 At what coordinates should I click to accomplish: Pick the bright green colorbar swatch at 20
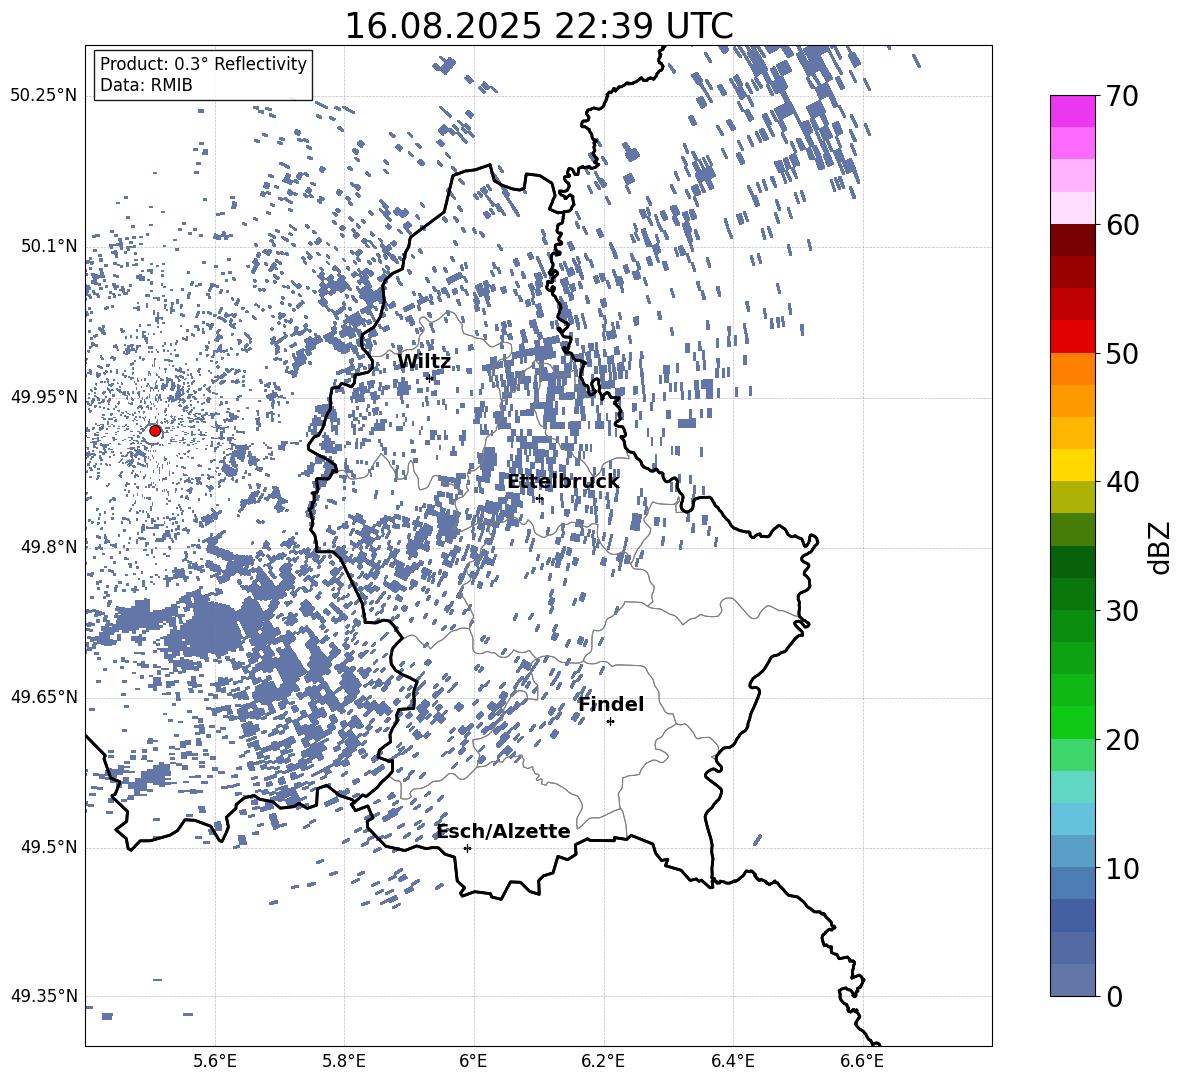[1073, 722]
